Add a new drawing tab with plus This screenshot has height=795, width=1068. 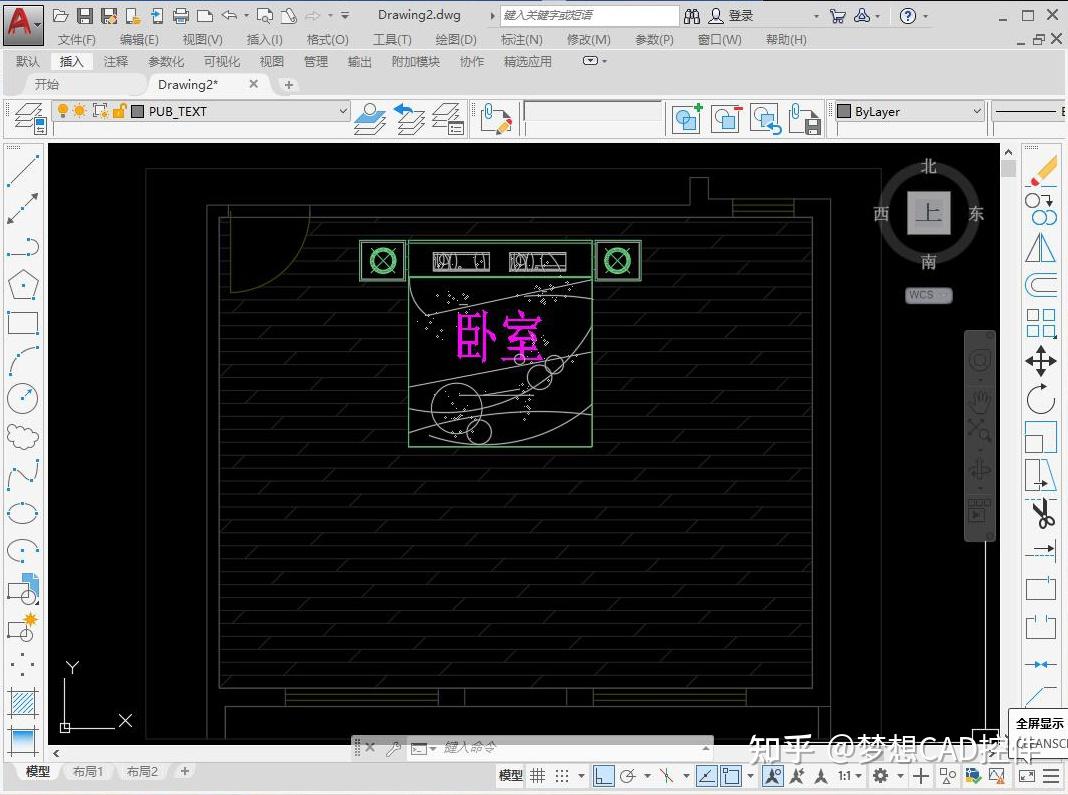point(289,84)
